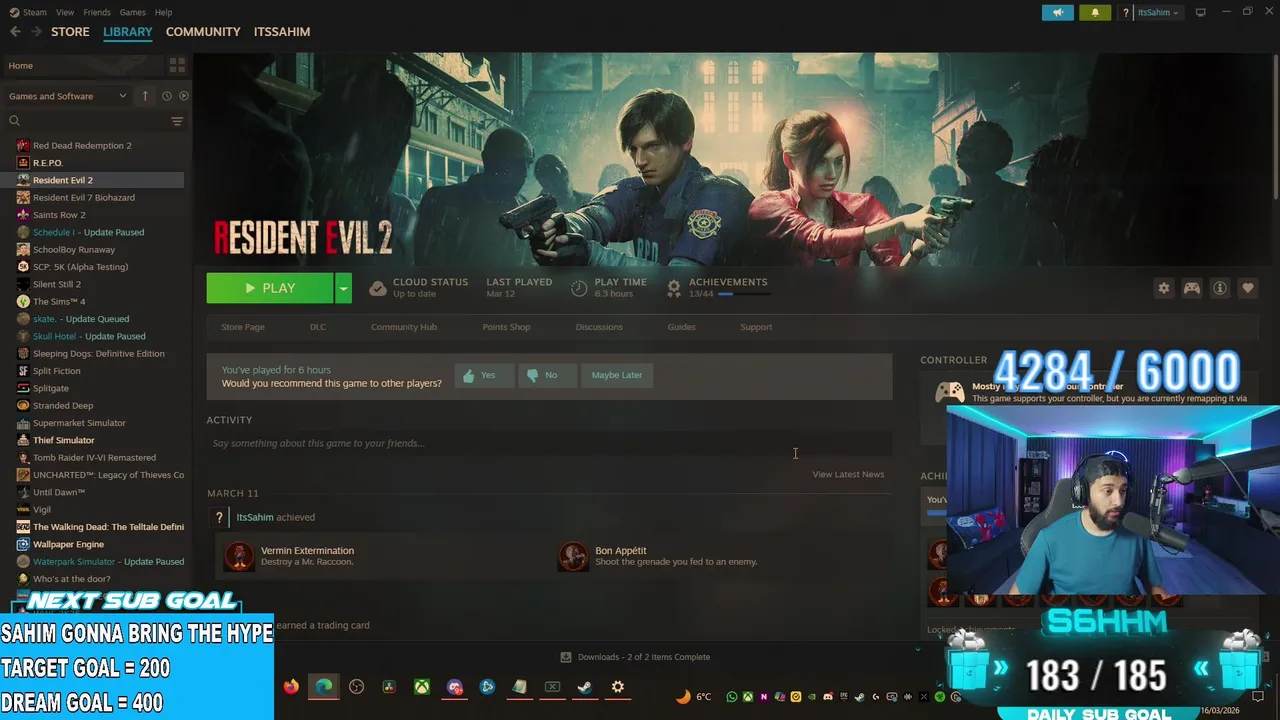Viewport: 1280px width, 720px height.
Task: Open Firefox from the taskbar
Action: pos(291,687)
